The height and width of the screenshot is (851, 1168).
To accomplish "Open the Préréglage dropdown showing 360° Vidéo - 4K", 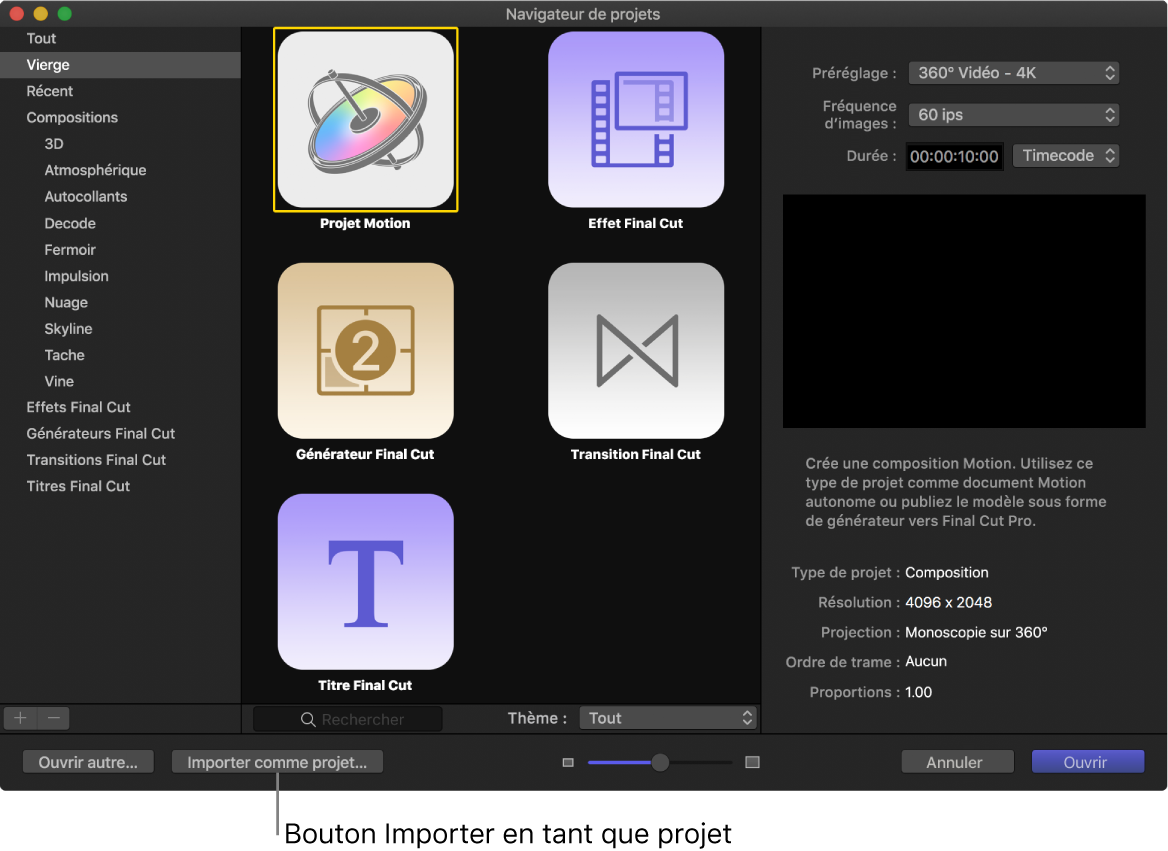I will pos(1013,72).
